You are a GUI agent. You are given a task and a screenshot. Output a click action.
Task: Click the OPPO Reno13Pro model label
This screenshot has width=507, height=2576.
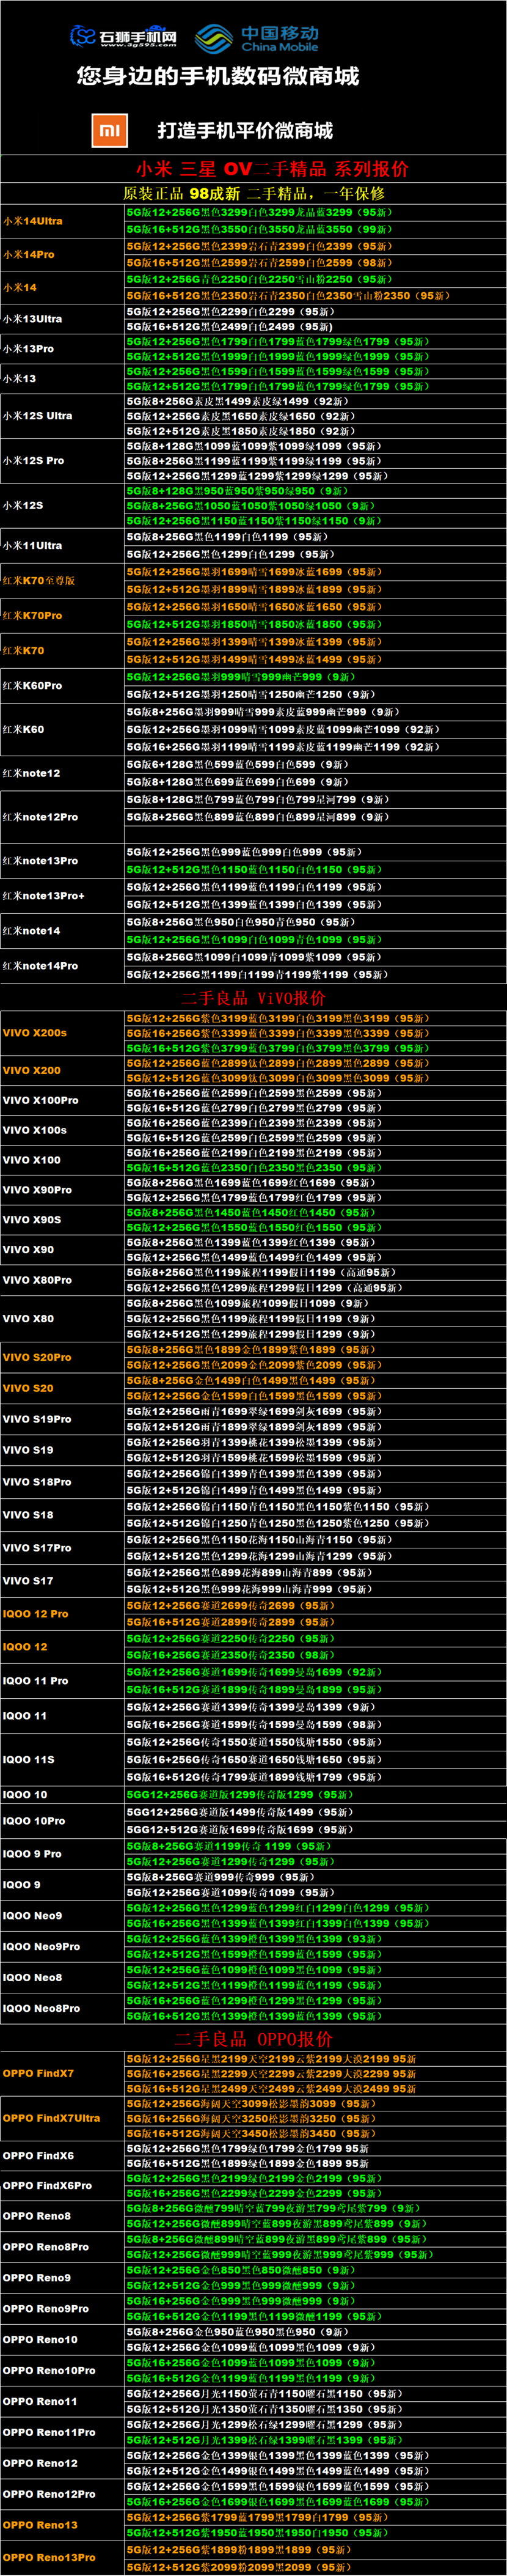coord(49,2557)
